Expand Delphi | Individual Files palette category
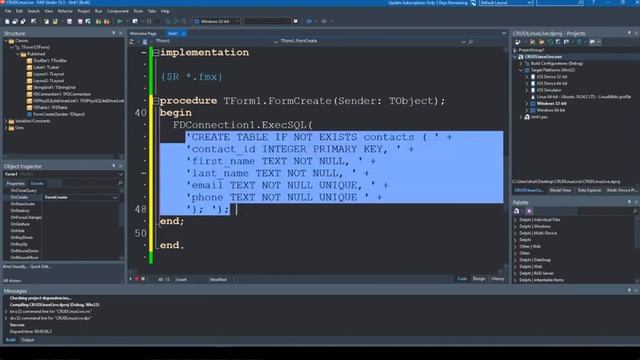 516,220
